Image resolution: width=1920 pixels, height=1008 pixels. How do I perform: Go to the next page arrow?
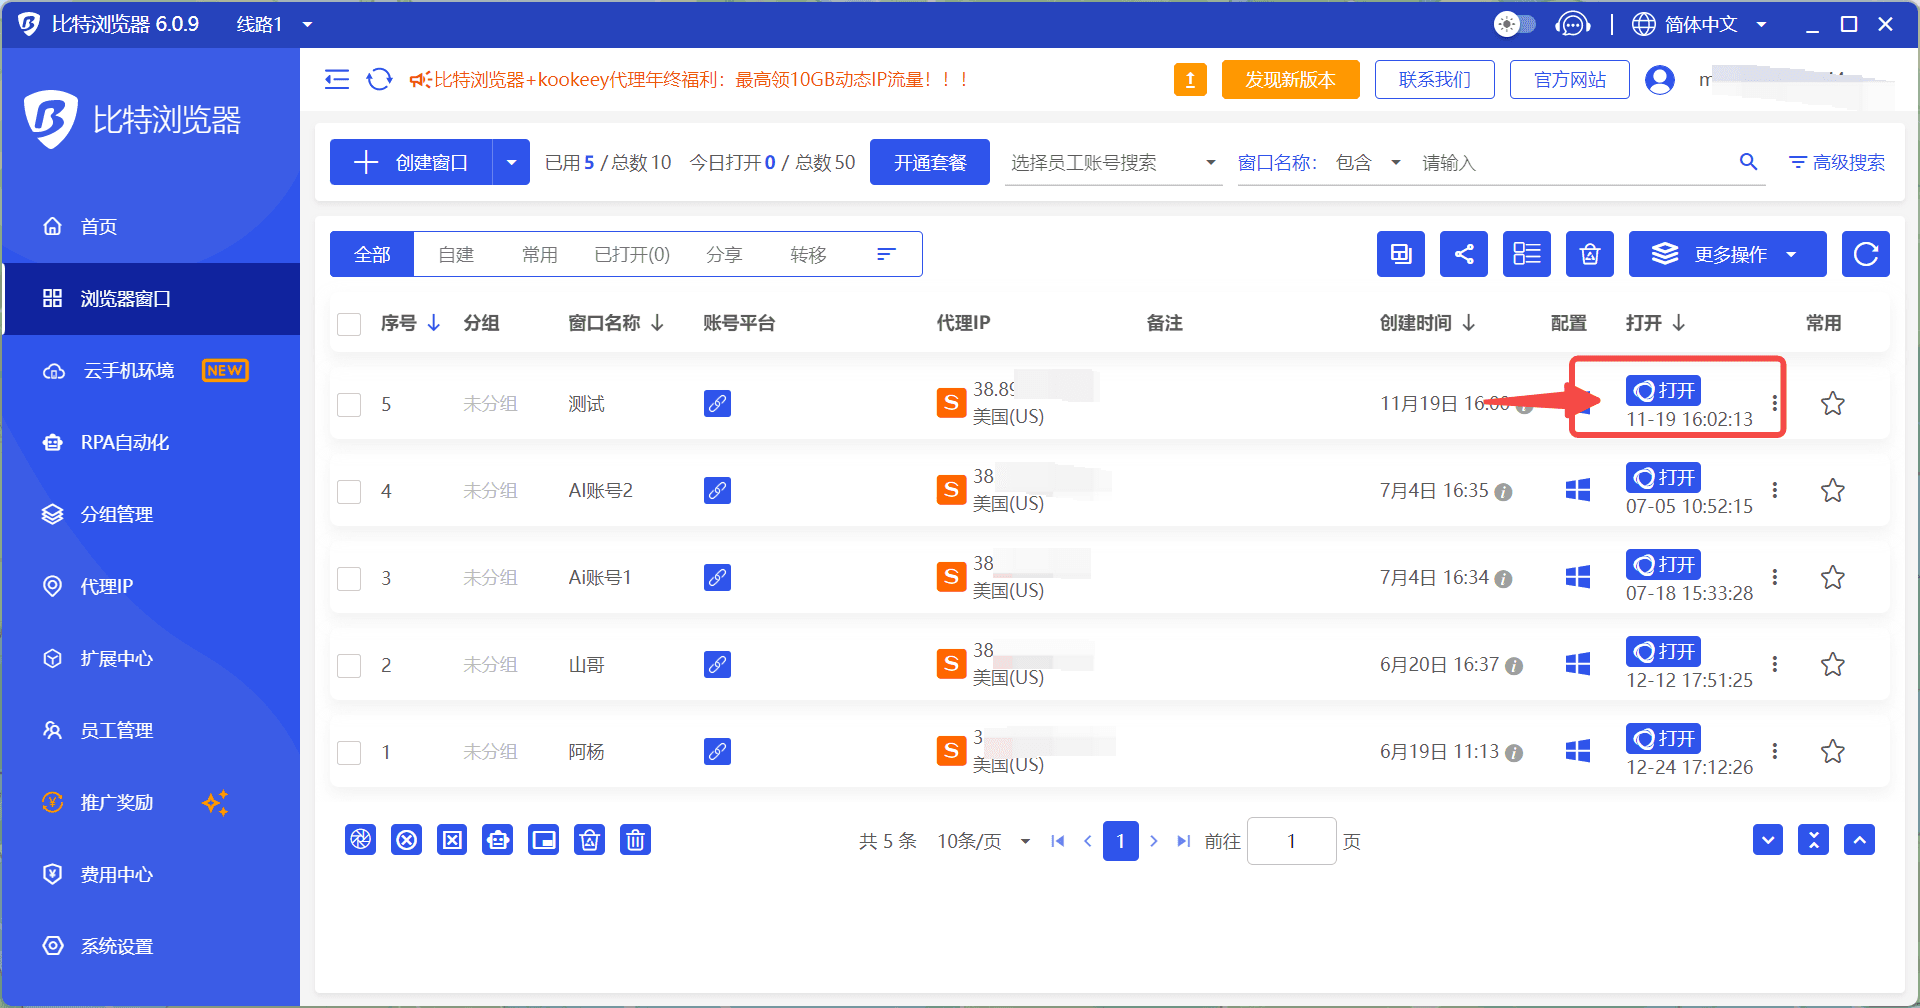click(x=1154, y=841)
